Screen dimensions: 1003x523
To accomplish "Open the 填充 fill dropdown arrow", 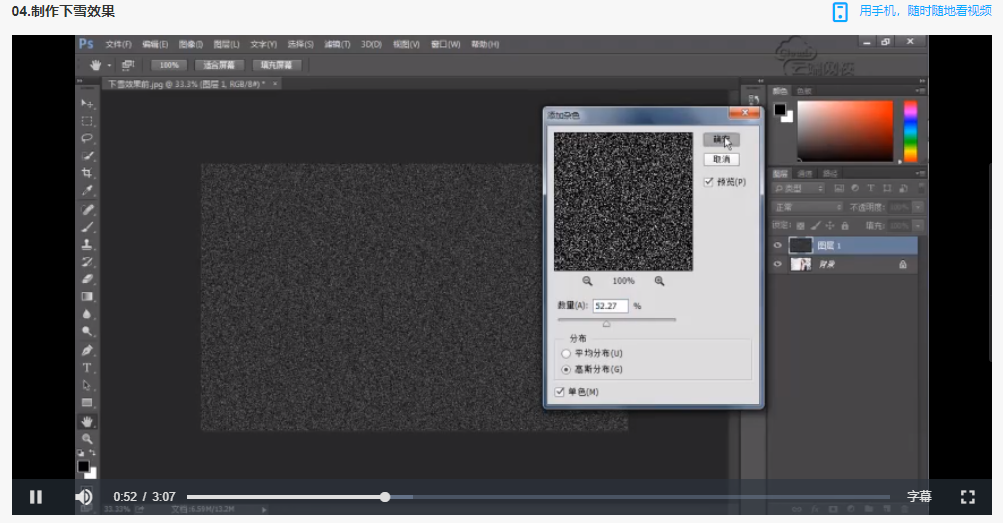I will pyautogui.click(x=919, y=226).
